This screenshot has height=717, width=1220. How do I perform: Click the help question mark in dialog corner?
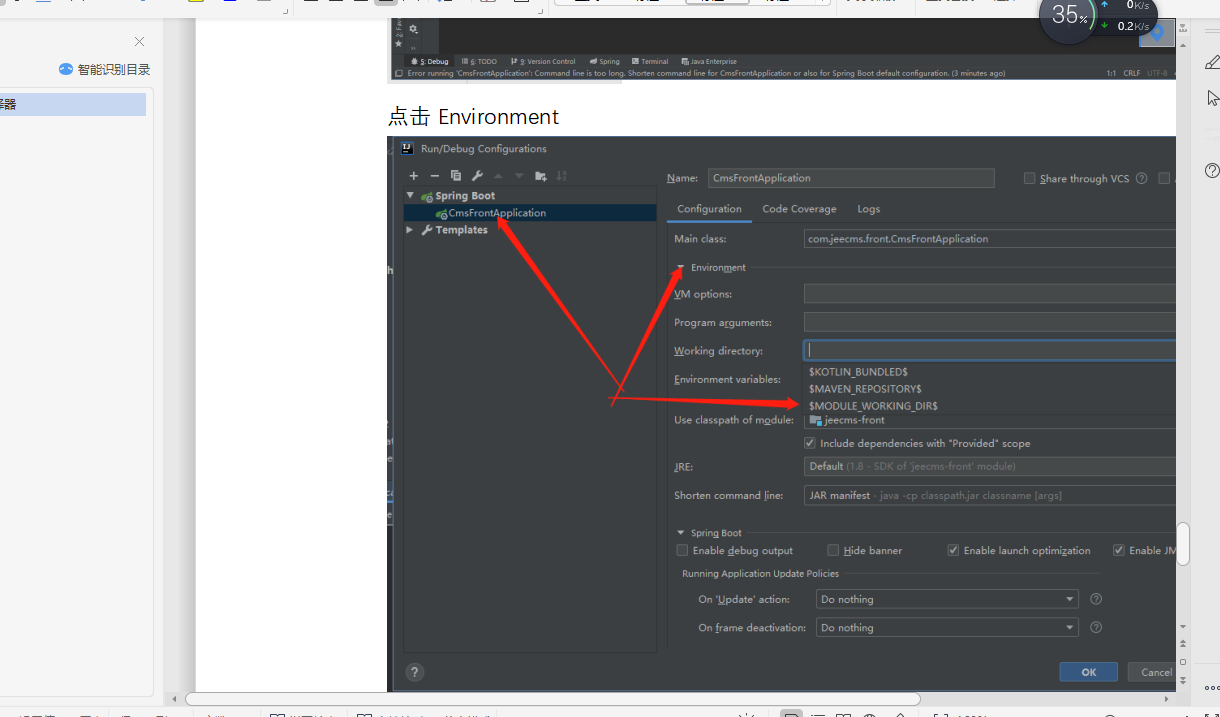pyautogui.click(x=415, y=672)
